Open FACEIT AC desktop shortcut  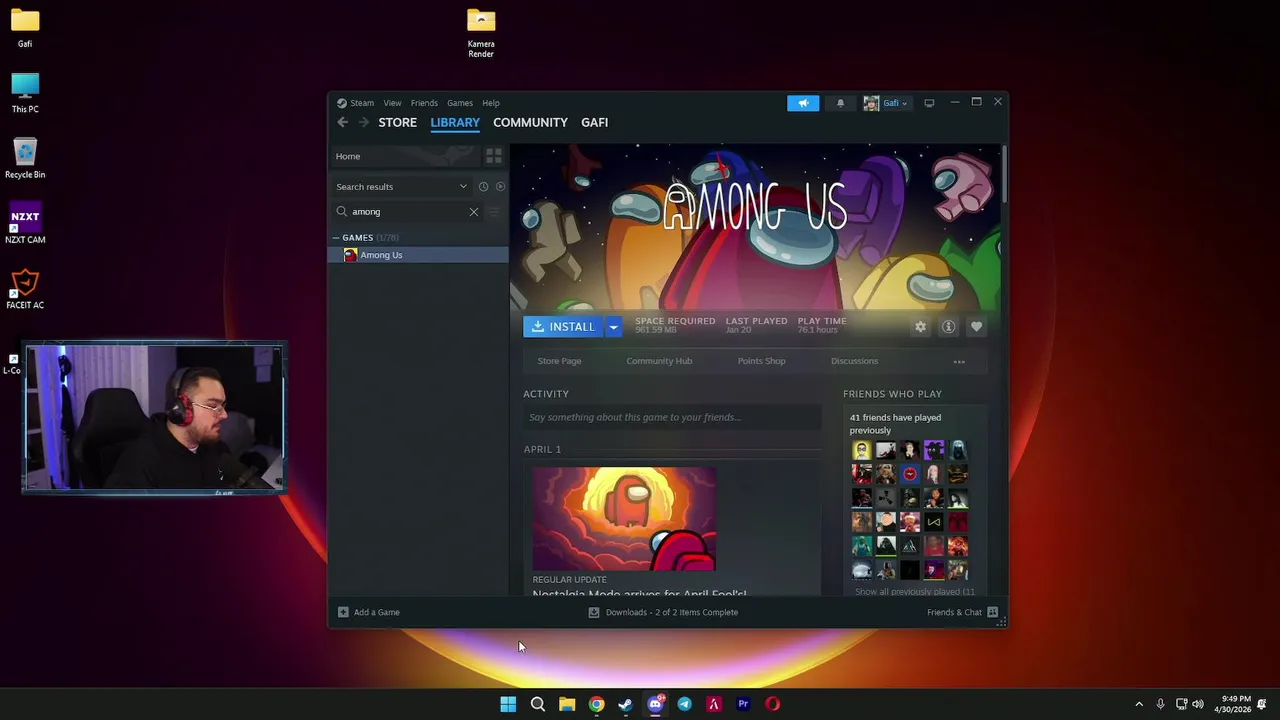click(x=25, y=290)
